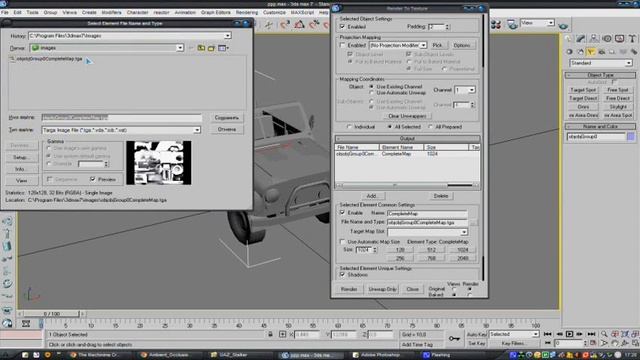Select the All Prepared radio option
Viewport: 640px width, 360px height.
(x=430, y=127)
